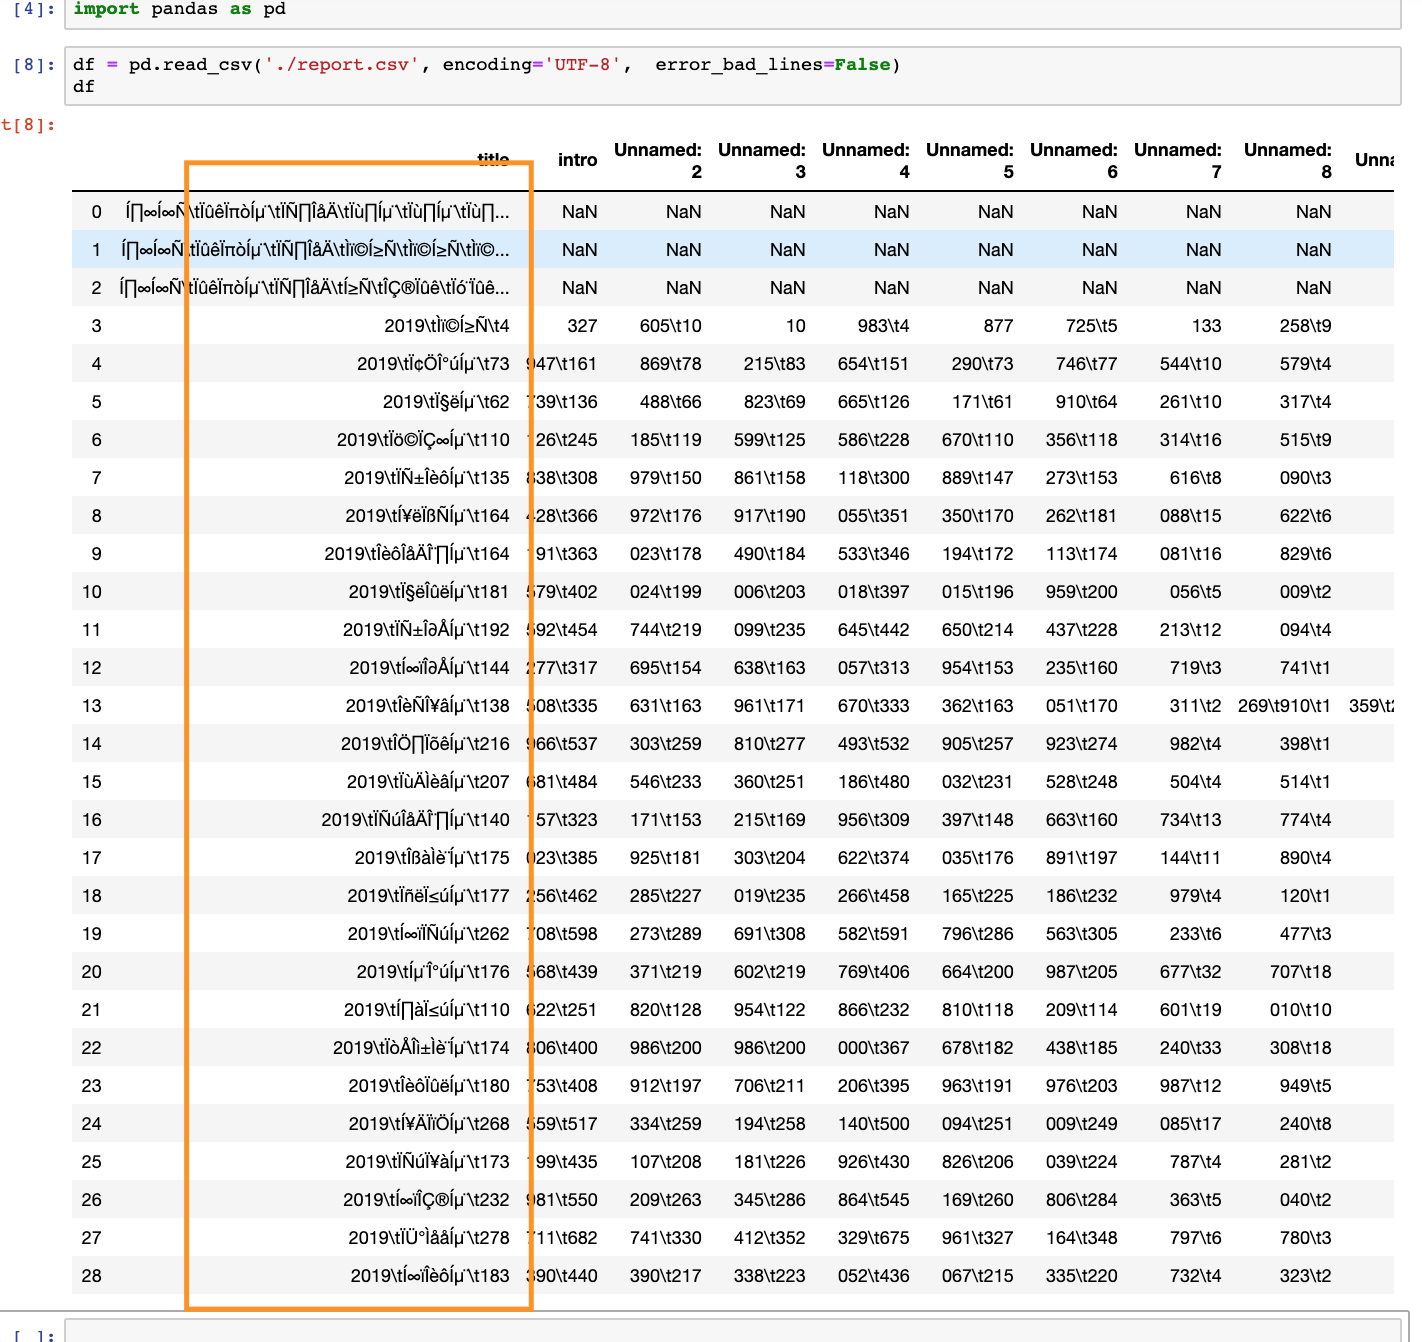Click the "956\t309" cell
Image resolution: width=1422 pixels, height=1342 pixels.
click(874, 820)
